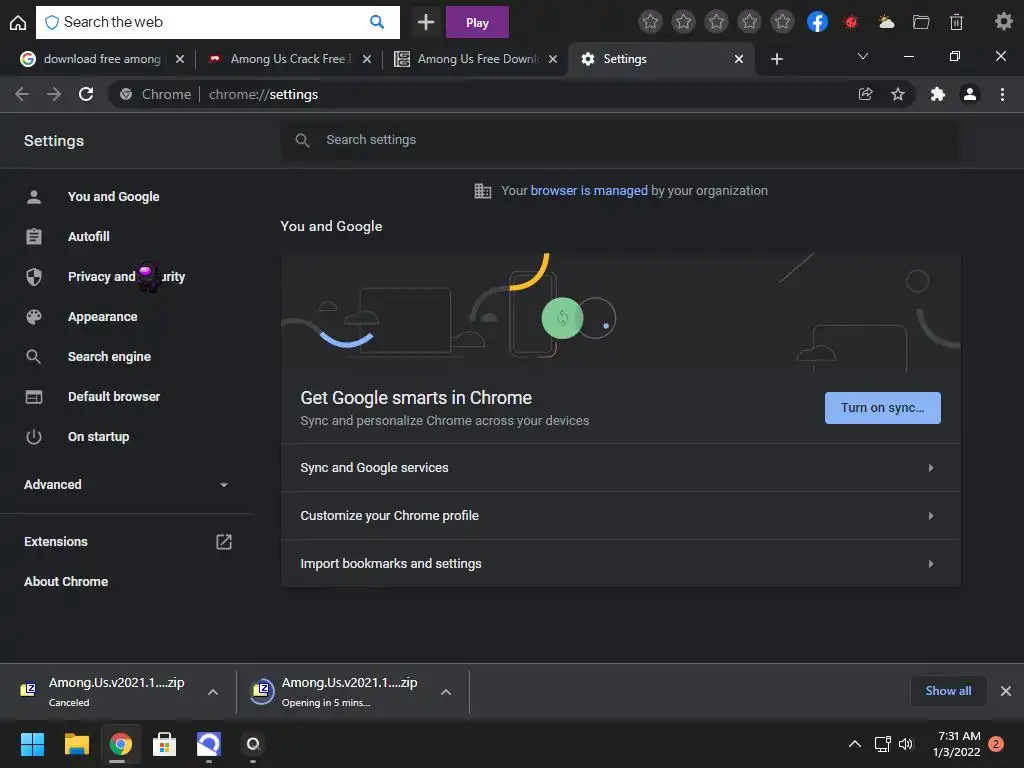
Task: Open Default browser settings section
Action: click(x=114, y=396)
